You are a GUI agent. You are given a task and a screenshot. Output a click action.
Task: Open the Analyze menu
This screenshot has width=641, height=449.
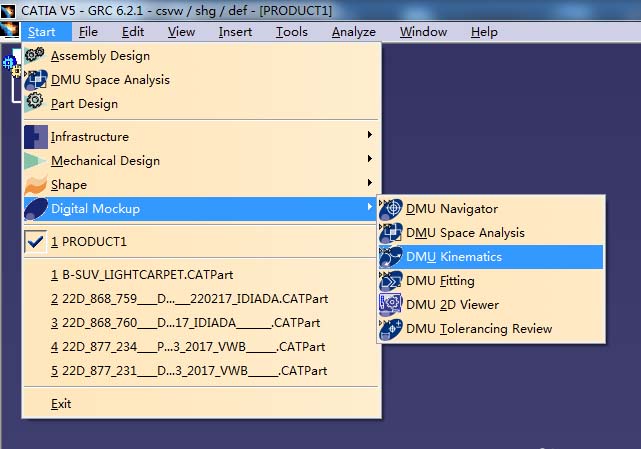click(354, 32)
